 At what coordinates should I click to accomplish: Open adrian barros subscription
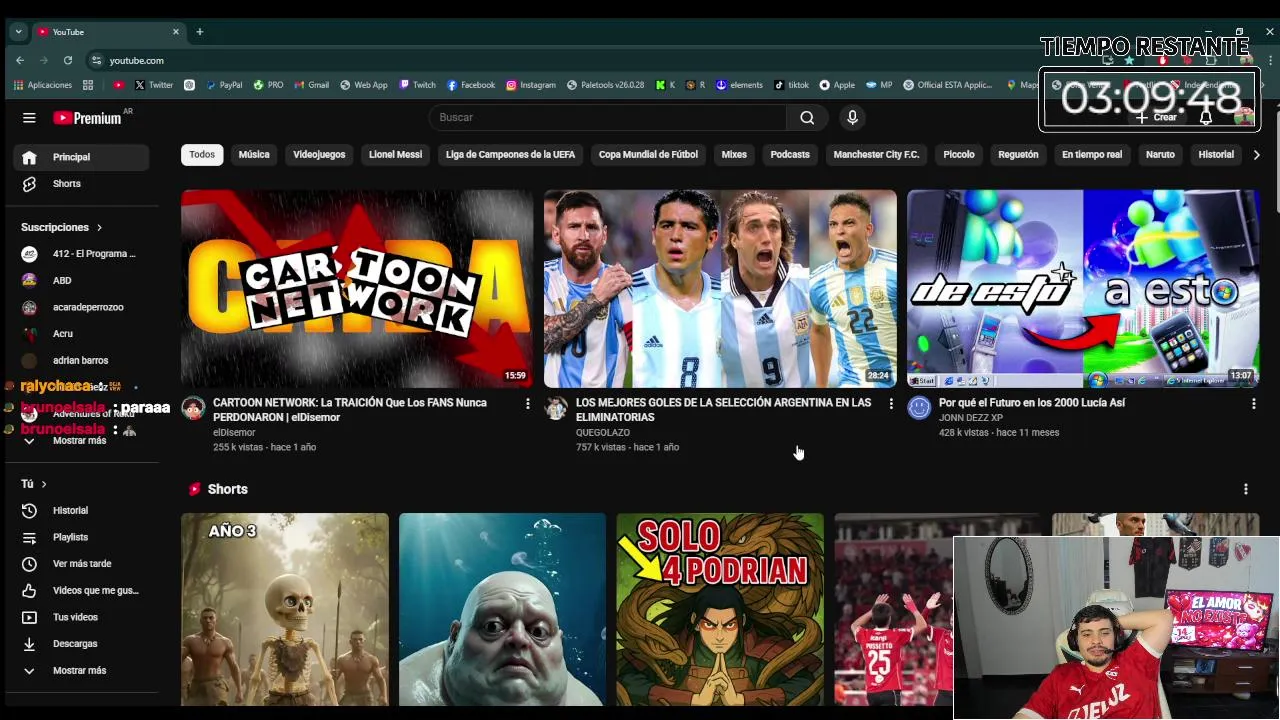(x=81, y=361)
